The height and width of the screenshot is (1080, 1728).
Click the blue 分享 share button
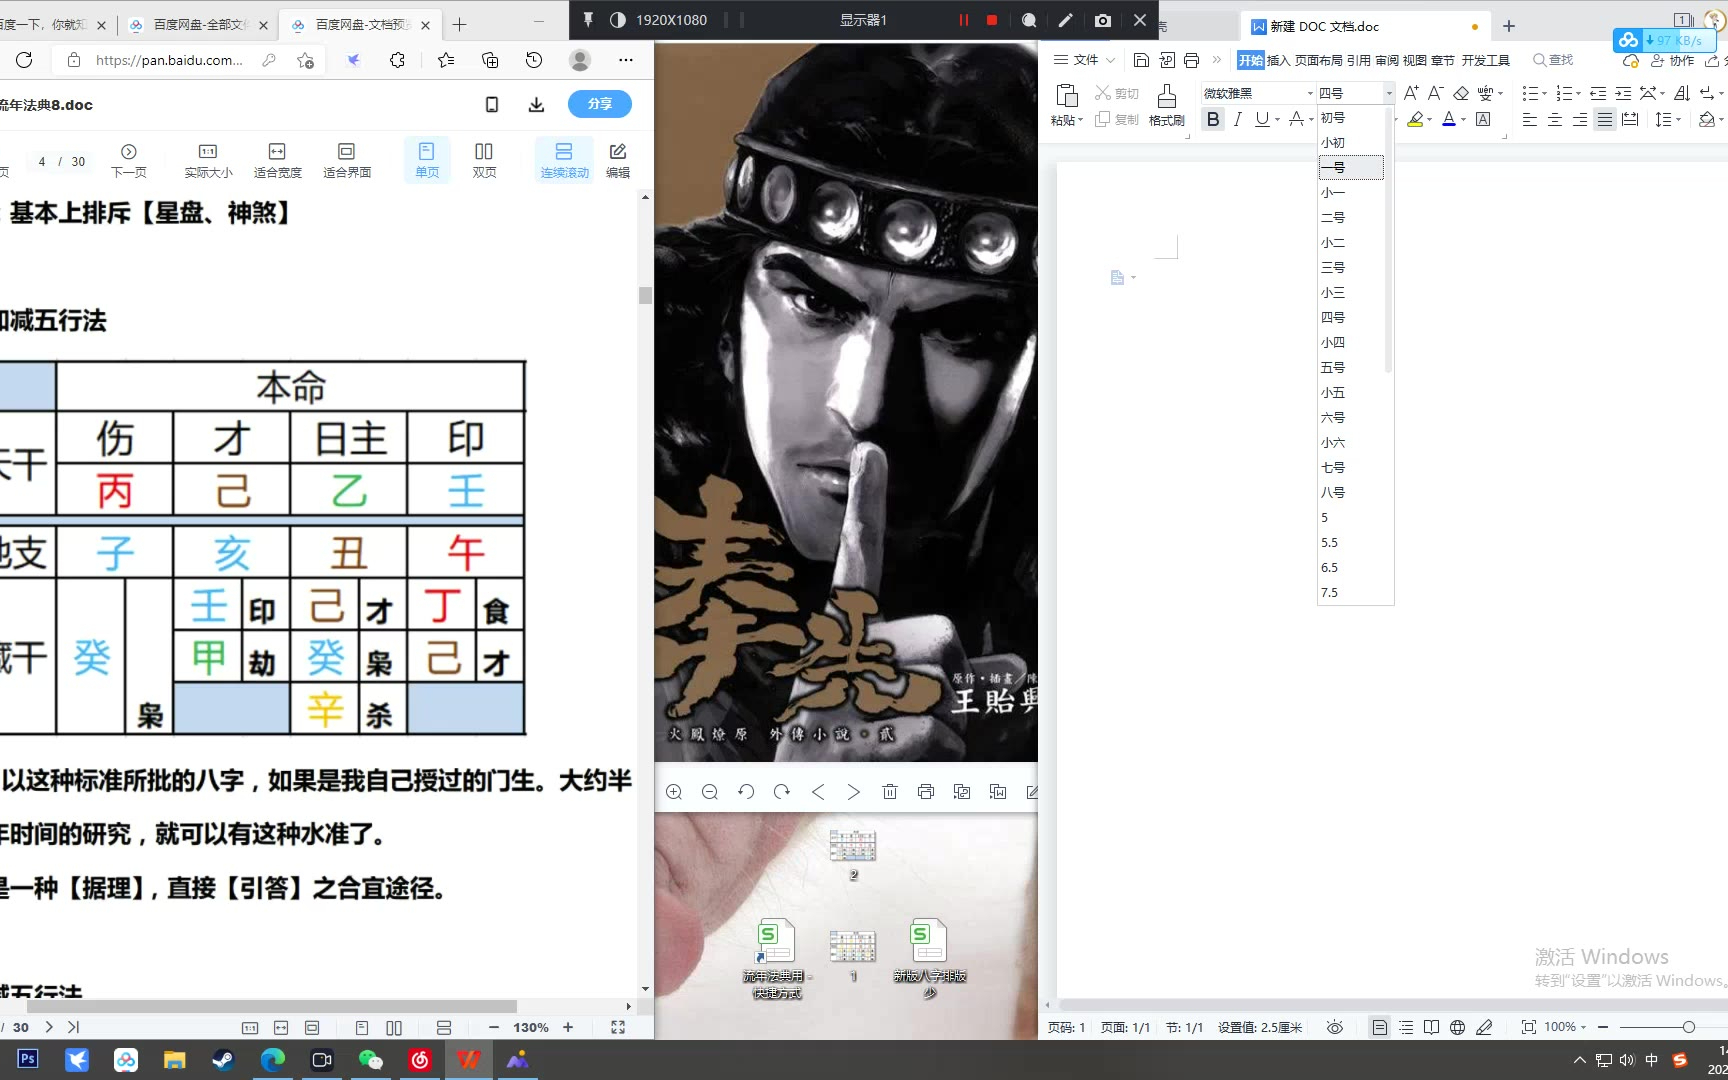pos(599,104)
